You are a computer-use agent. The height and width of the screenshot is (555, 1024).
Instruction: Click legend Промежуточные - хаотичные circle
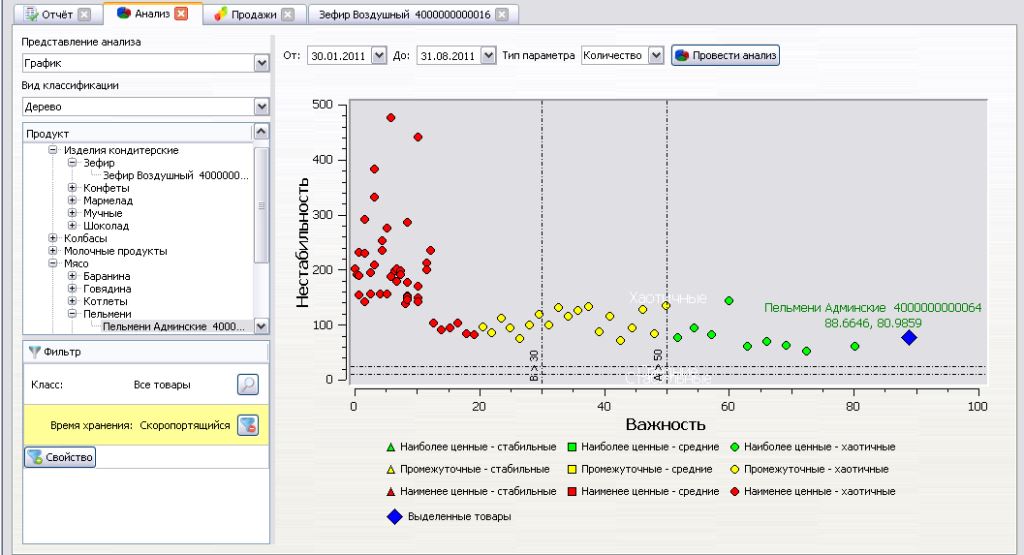[734, 469]
